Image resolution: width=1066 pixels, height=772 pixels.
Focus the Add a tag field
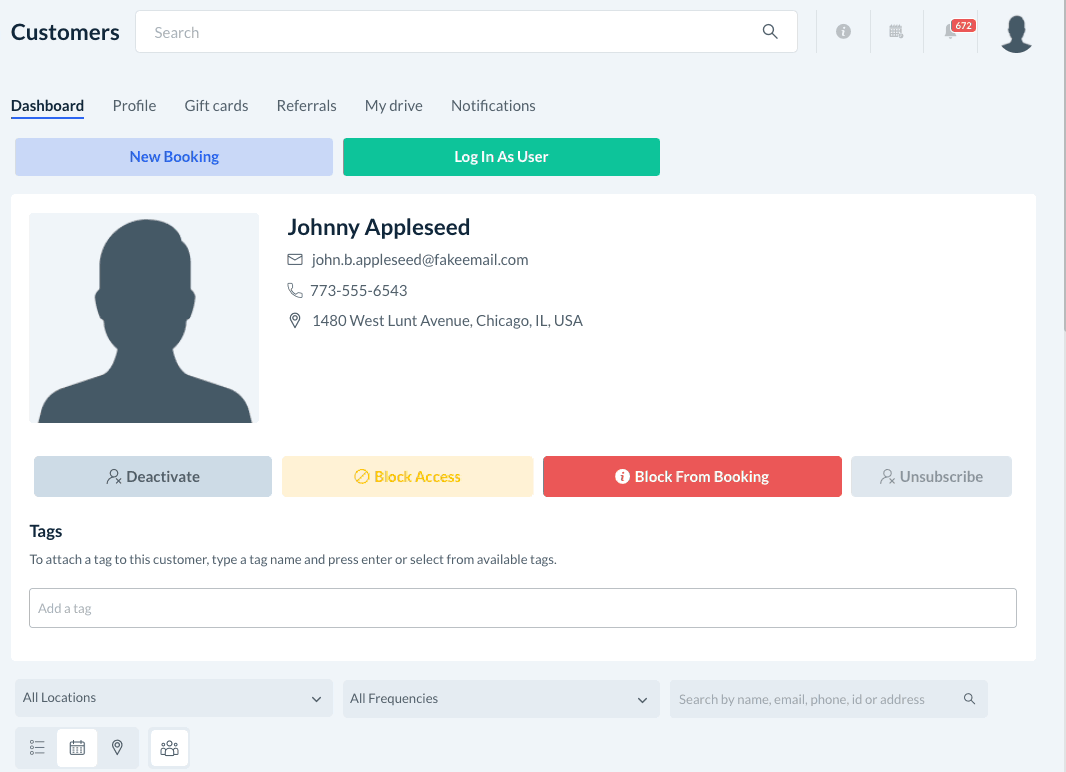[523, 608]
